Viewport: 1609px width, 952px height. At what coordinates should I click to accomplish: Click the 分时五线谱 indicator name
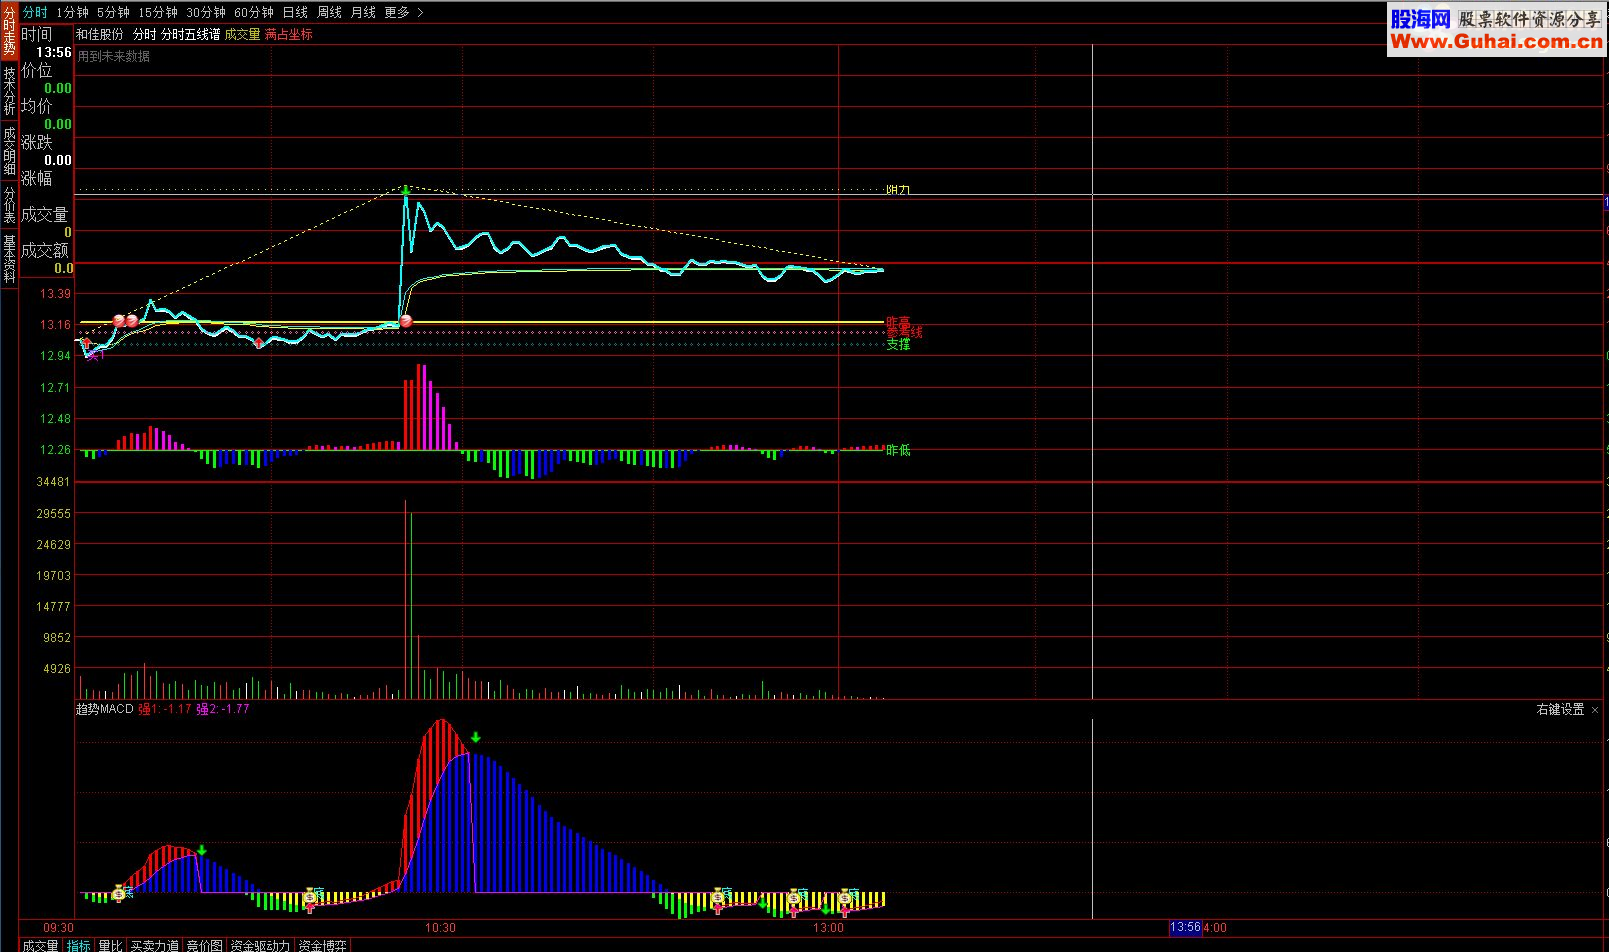point(191,34)
